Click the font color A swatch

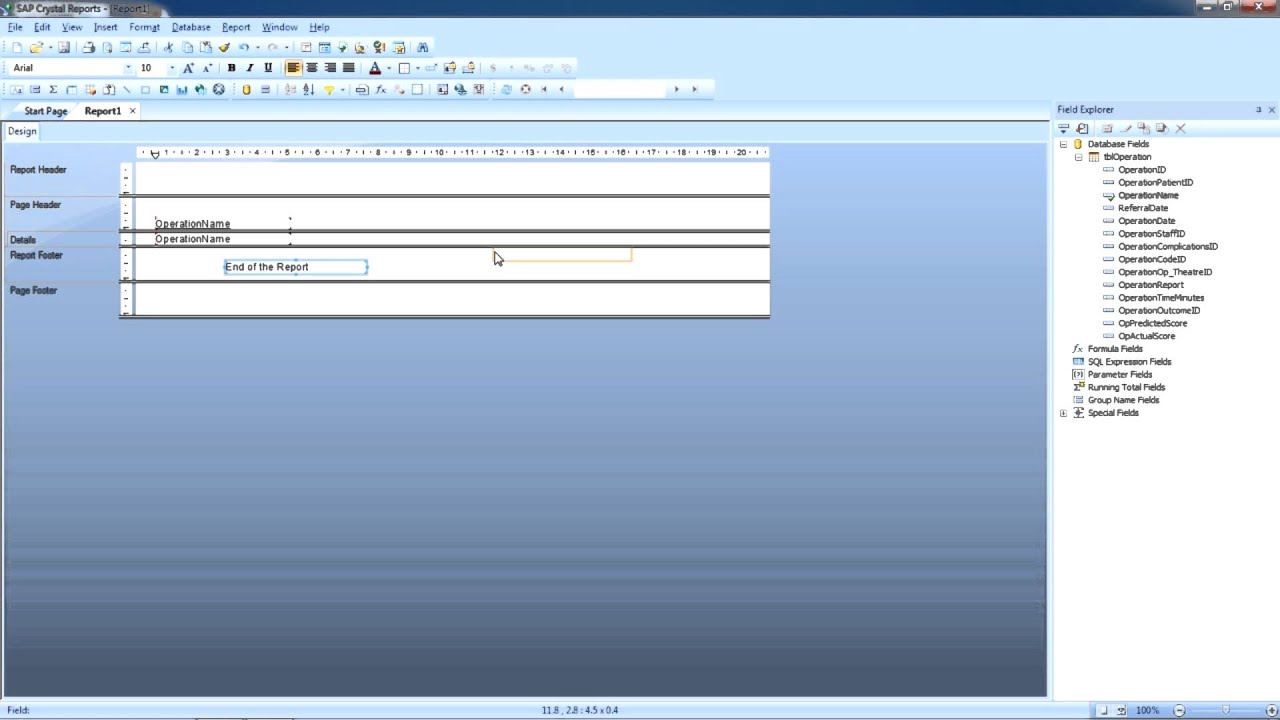375,67
